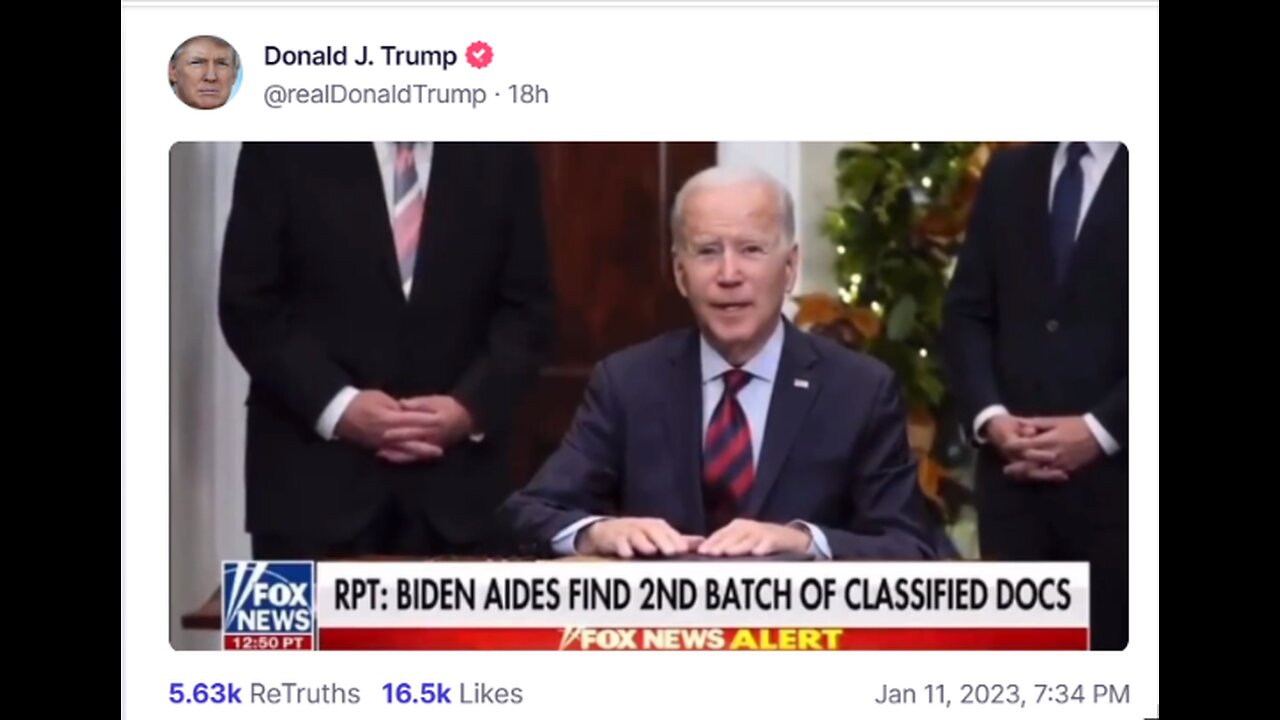View the 5.63k ReTruths list
The image size is (1280, 720).
264,693
